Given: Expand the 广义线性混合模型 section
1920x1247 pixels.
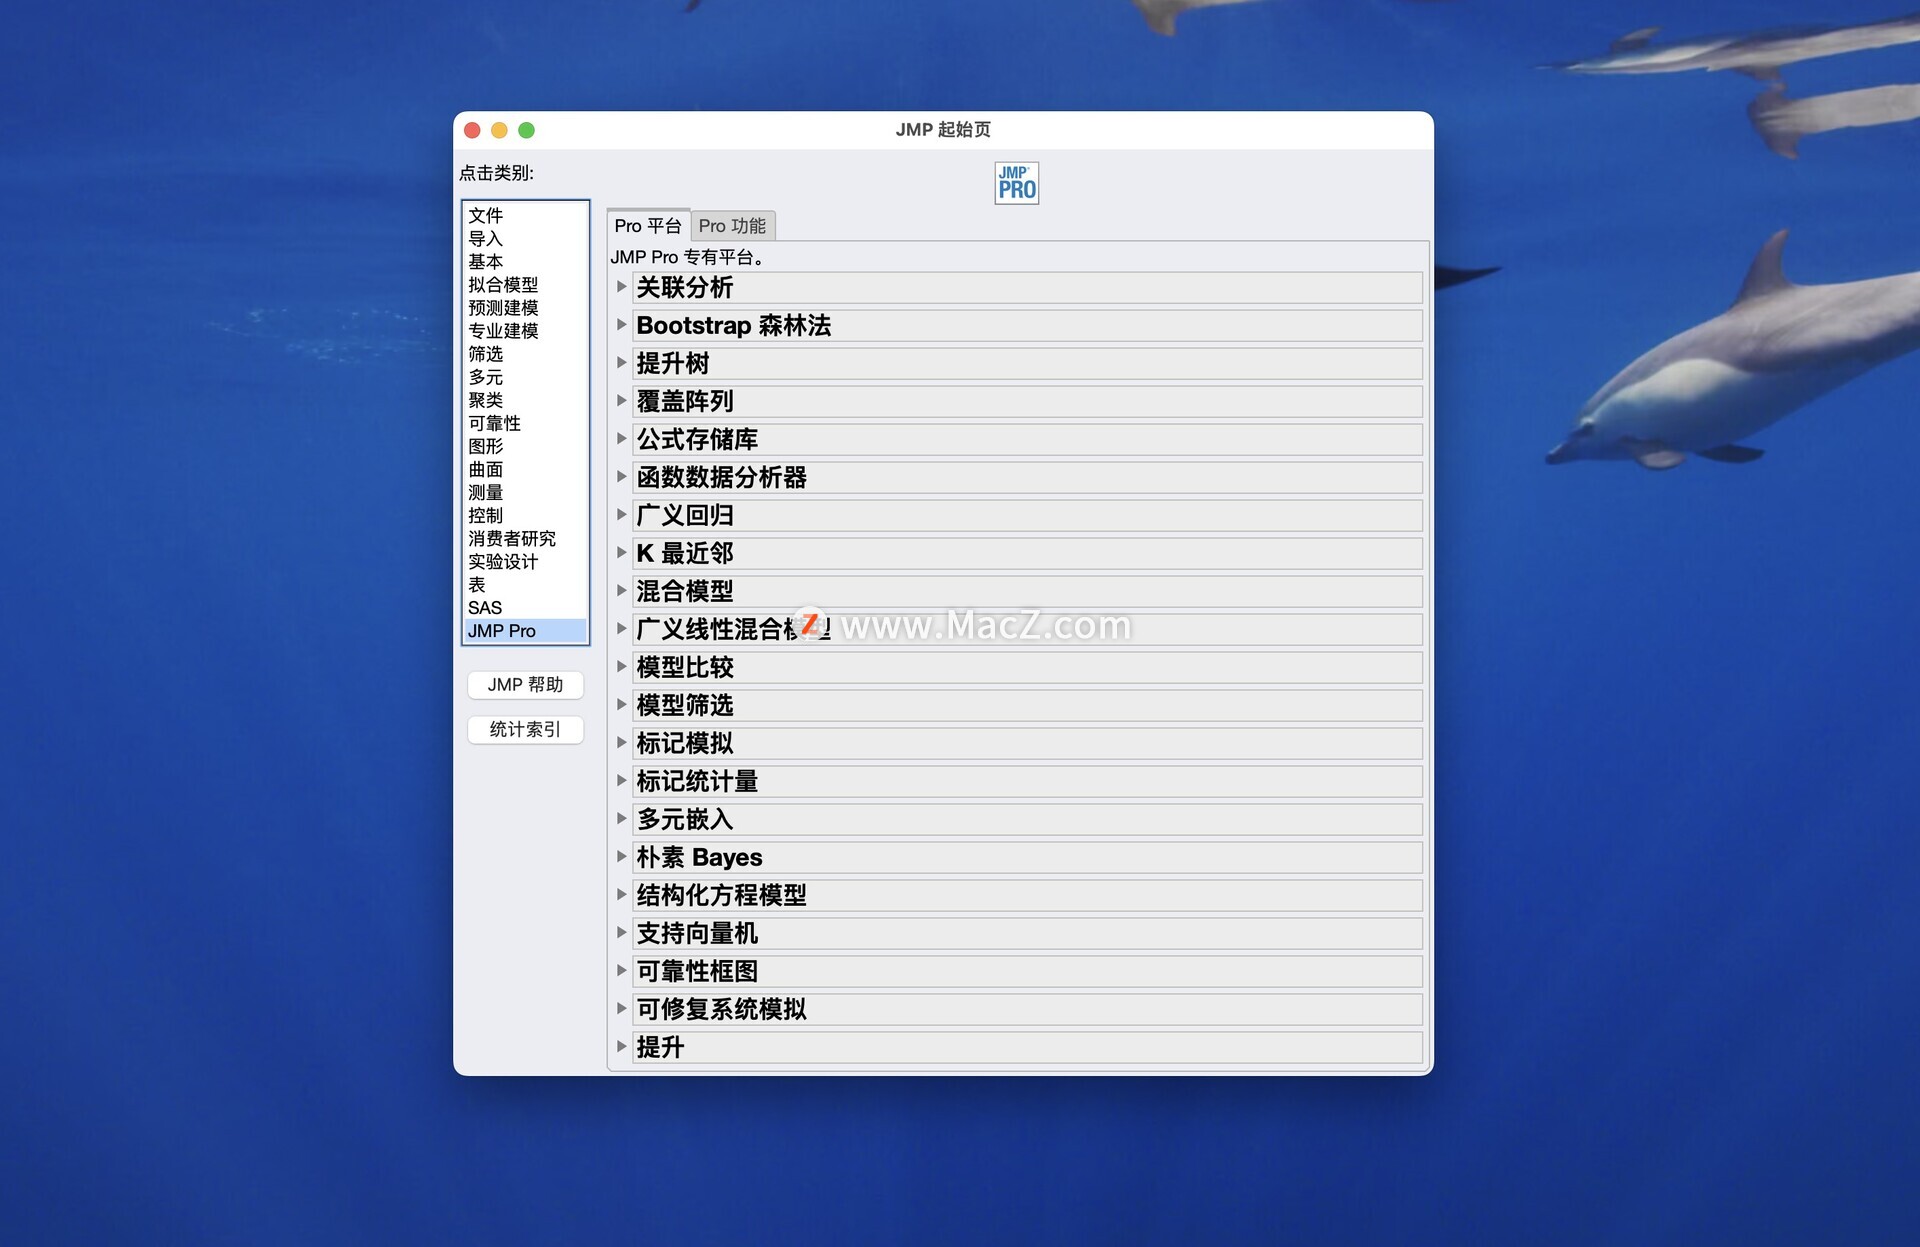Looking at the screenshot, I should (621, 629).
